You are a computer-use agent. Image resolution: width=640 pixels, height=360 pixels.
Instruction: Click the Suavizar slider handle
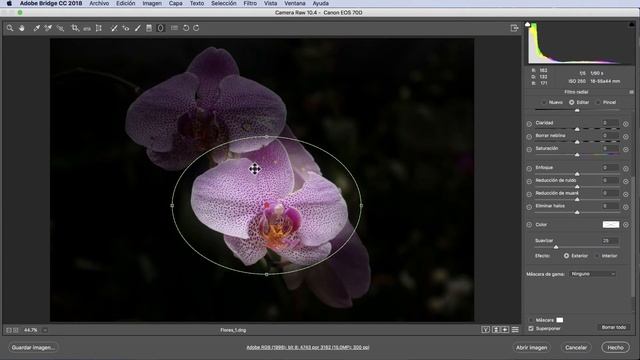tap(556, 247)
